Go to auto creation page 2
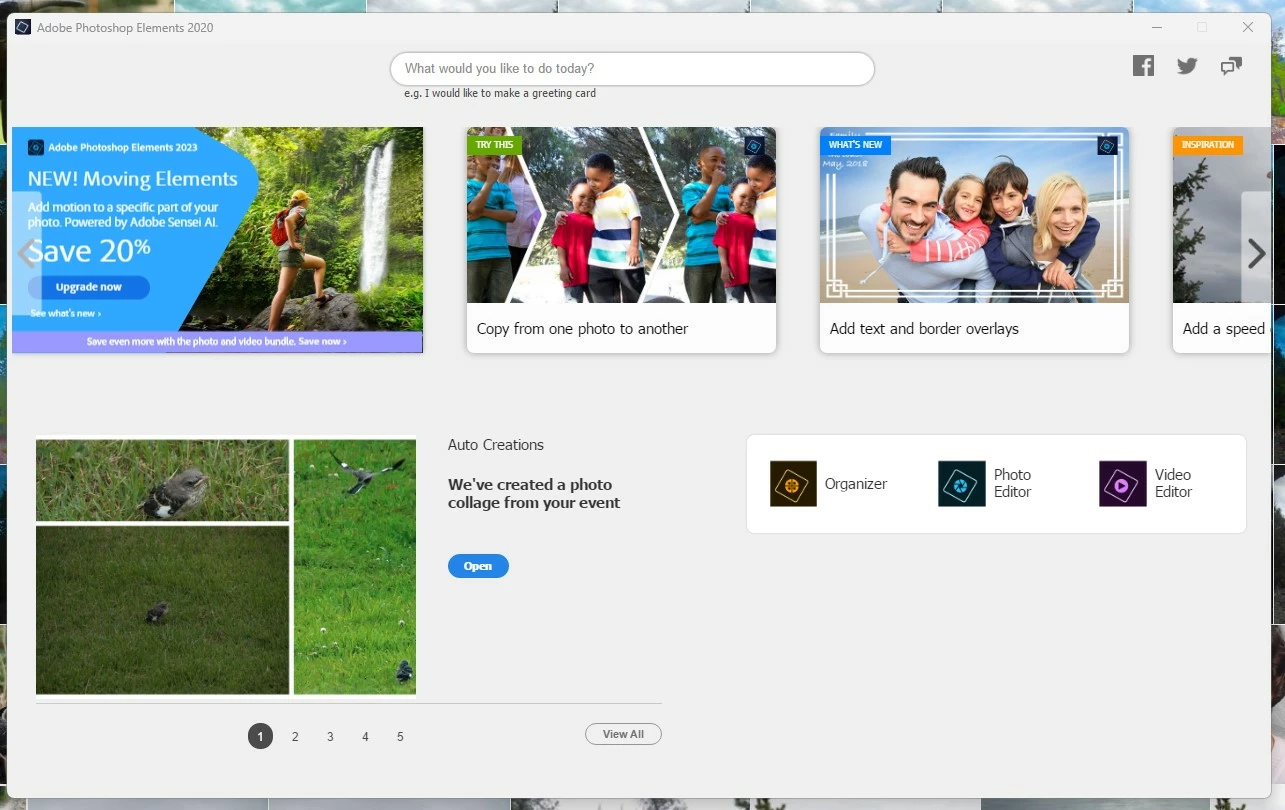 coord(295,737)
